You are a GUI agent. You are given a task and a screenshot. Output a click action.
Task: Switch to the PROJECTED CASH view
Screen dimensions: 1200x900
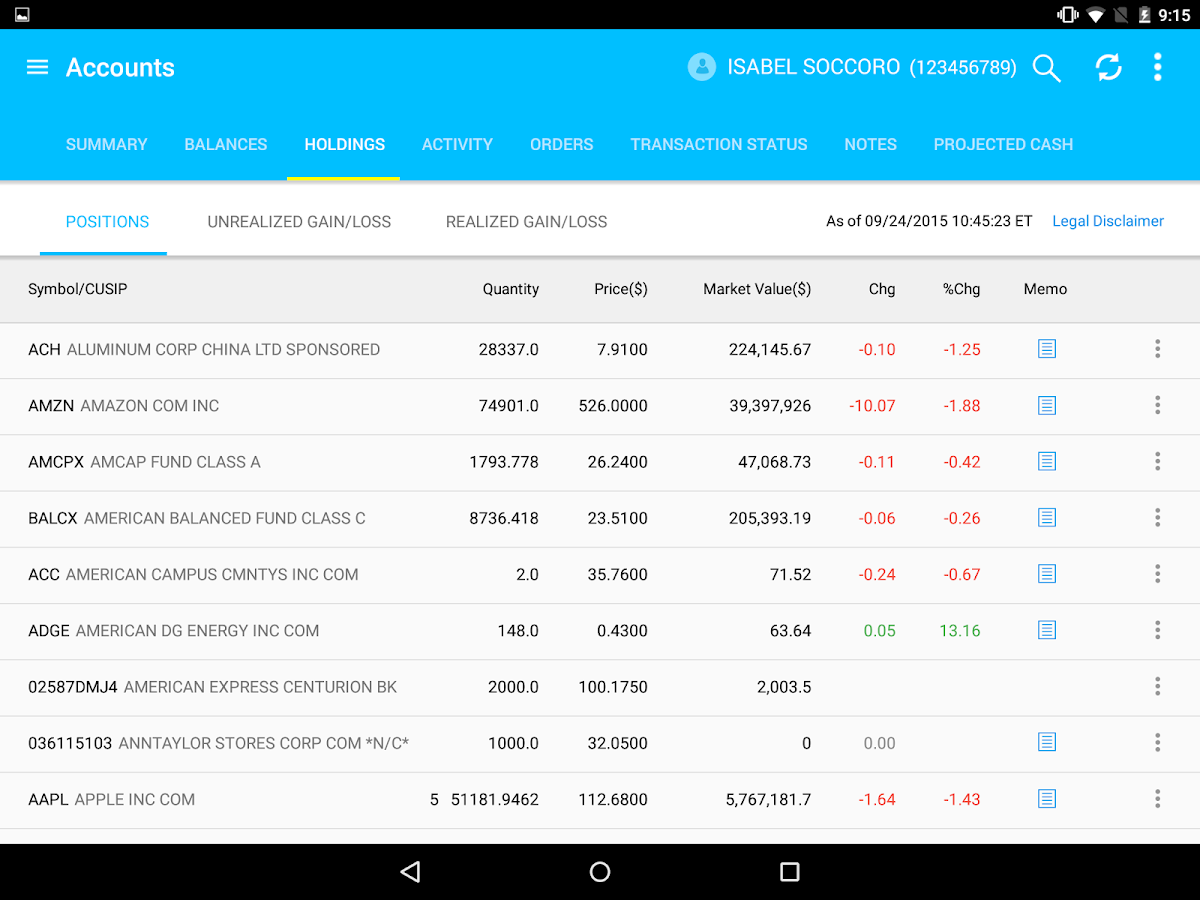1003,144
